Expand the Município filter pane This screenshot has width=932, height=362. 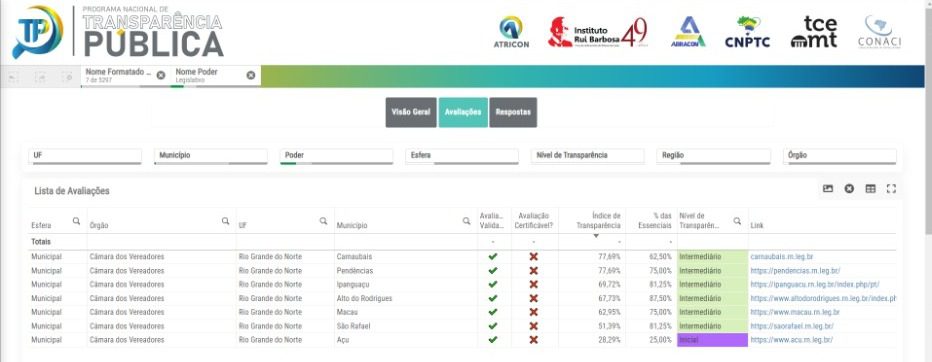[x=211, y=156]
